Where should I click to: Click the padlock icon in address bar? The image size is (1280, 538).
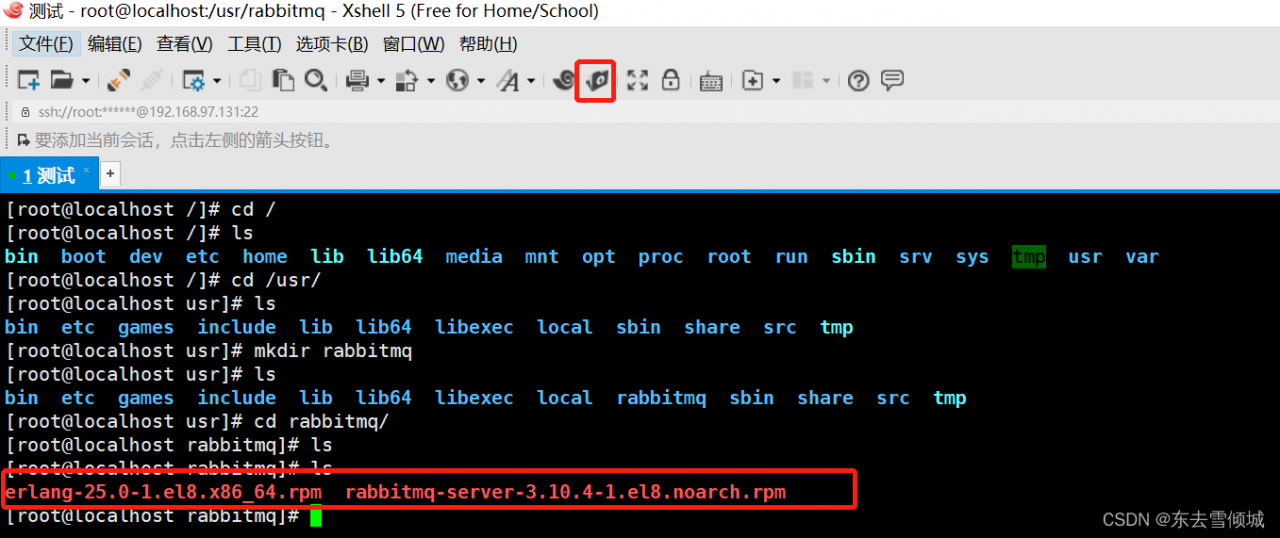point(25,112)
